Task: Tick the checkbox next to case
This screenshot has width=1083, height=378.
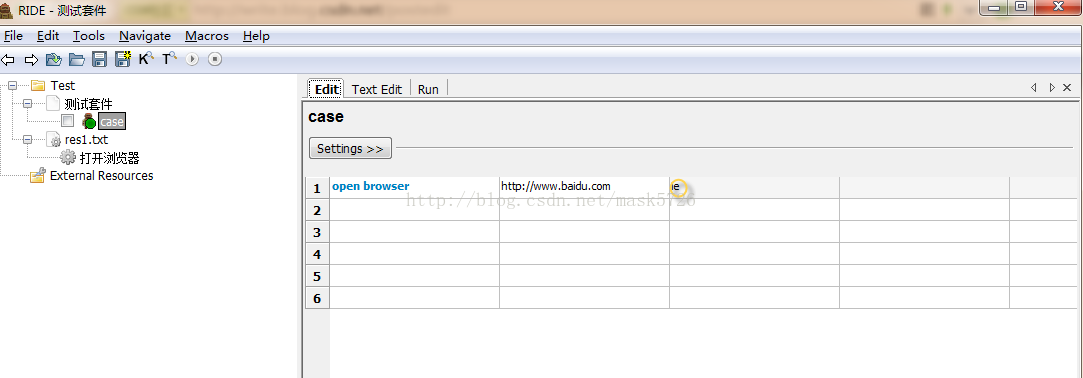Action: pos(68,122)
